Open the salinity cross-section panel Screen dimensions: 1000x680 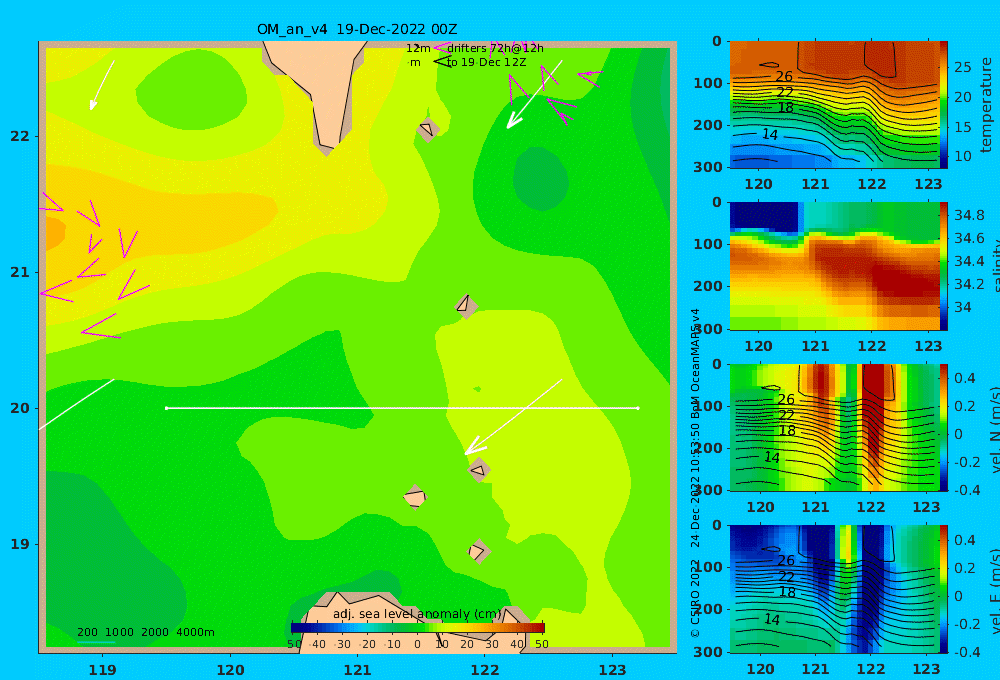(x=834, y=266)
